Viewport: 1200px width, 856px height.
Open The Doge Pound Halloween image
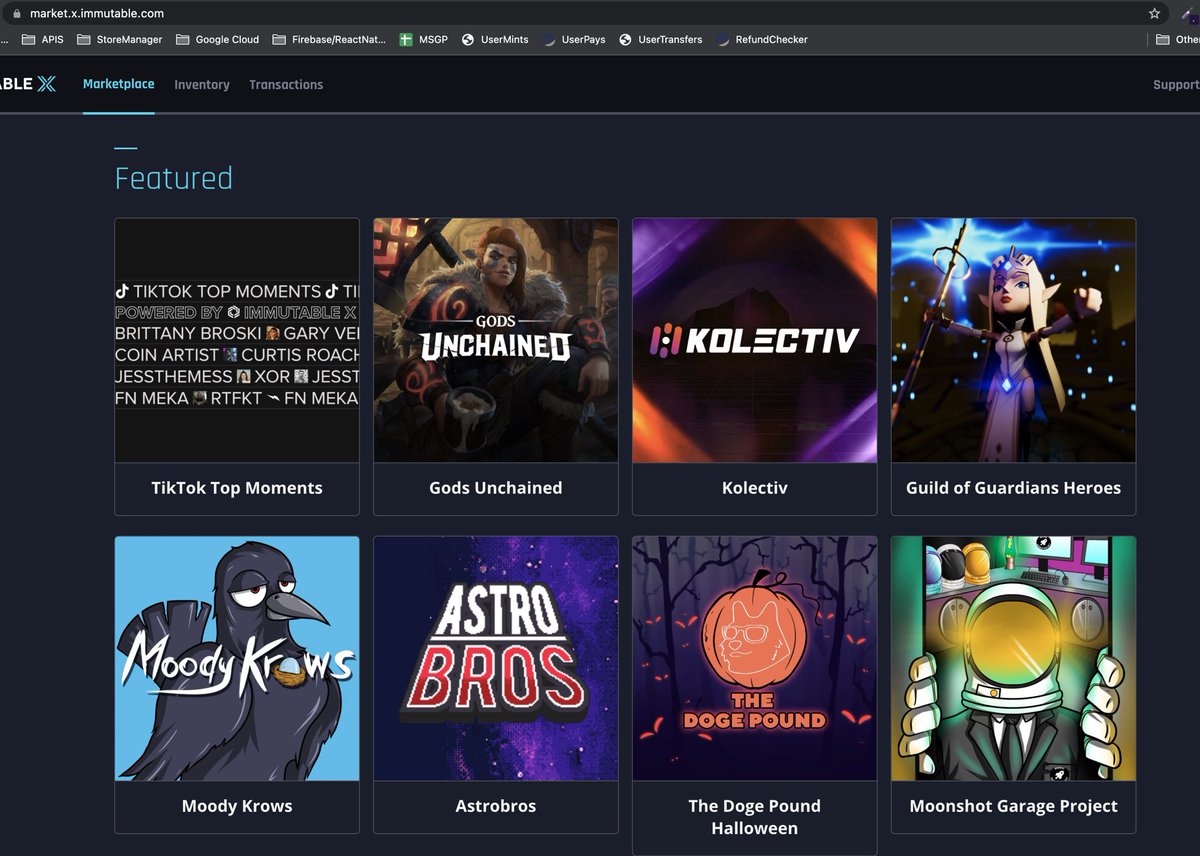(755, 658)
